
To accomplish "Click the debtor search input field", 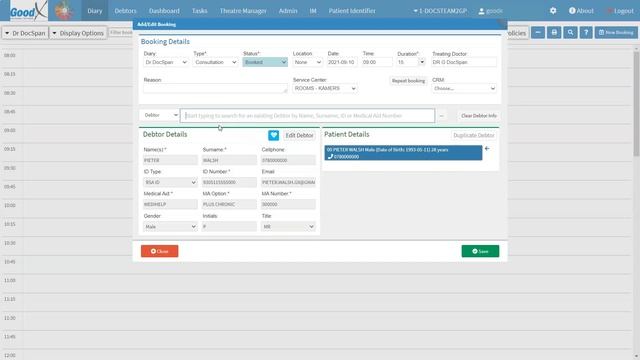I will coord(308,116).
